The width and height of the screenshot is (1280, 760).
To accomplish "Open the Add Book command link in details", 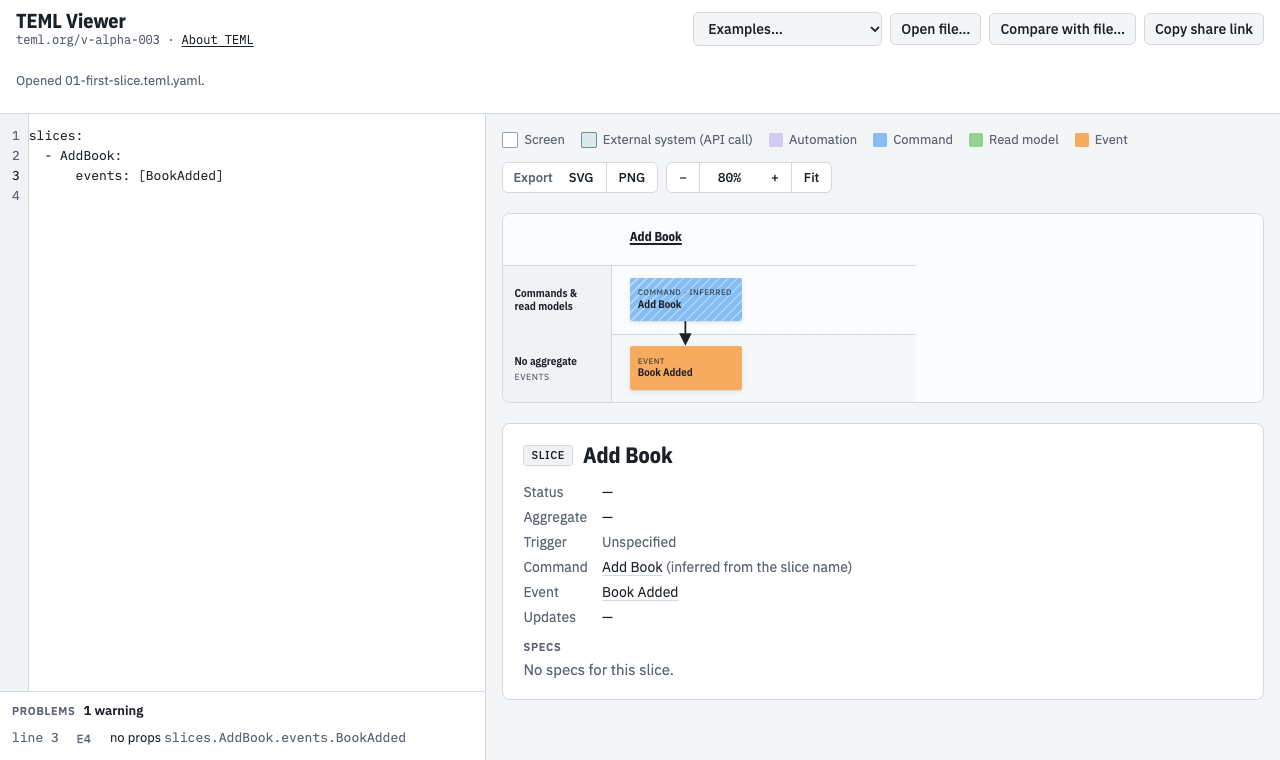I will pos(632,567).
